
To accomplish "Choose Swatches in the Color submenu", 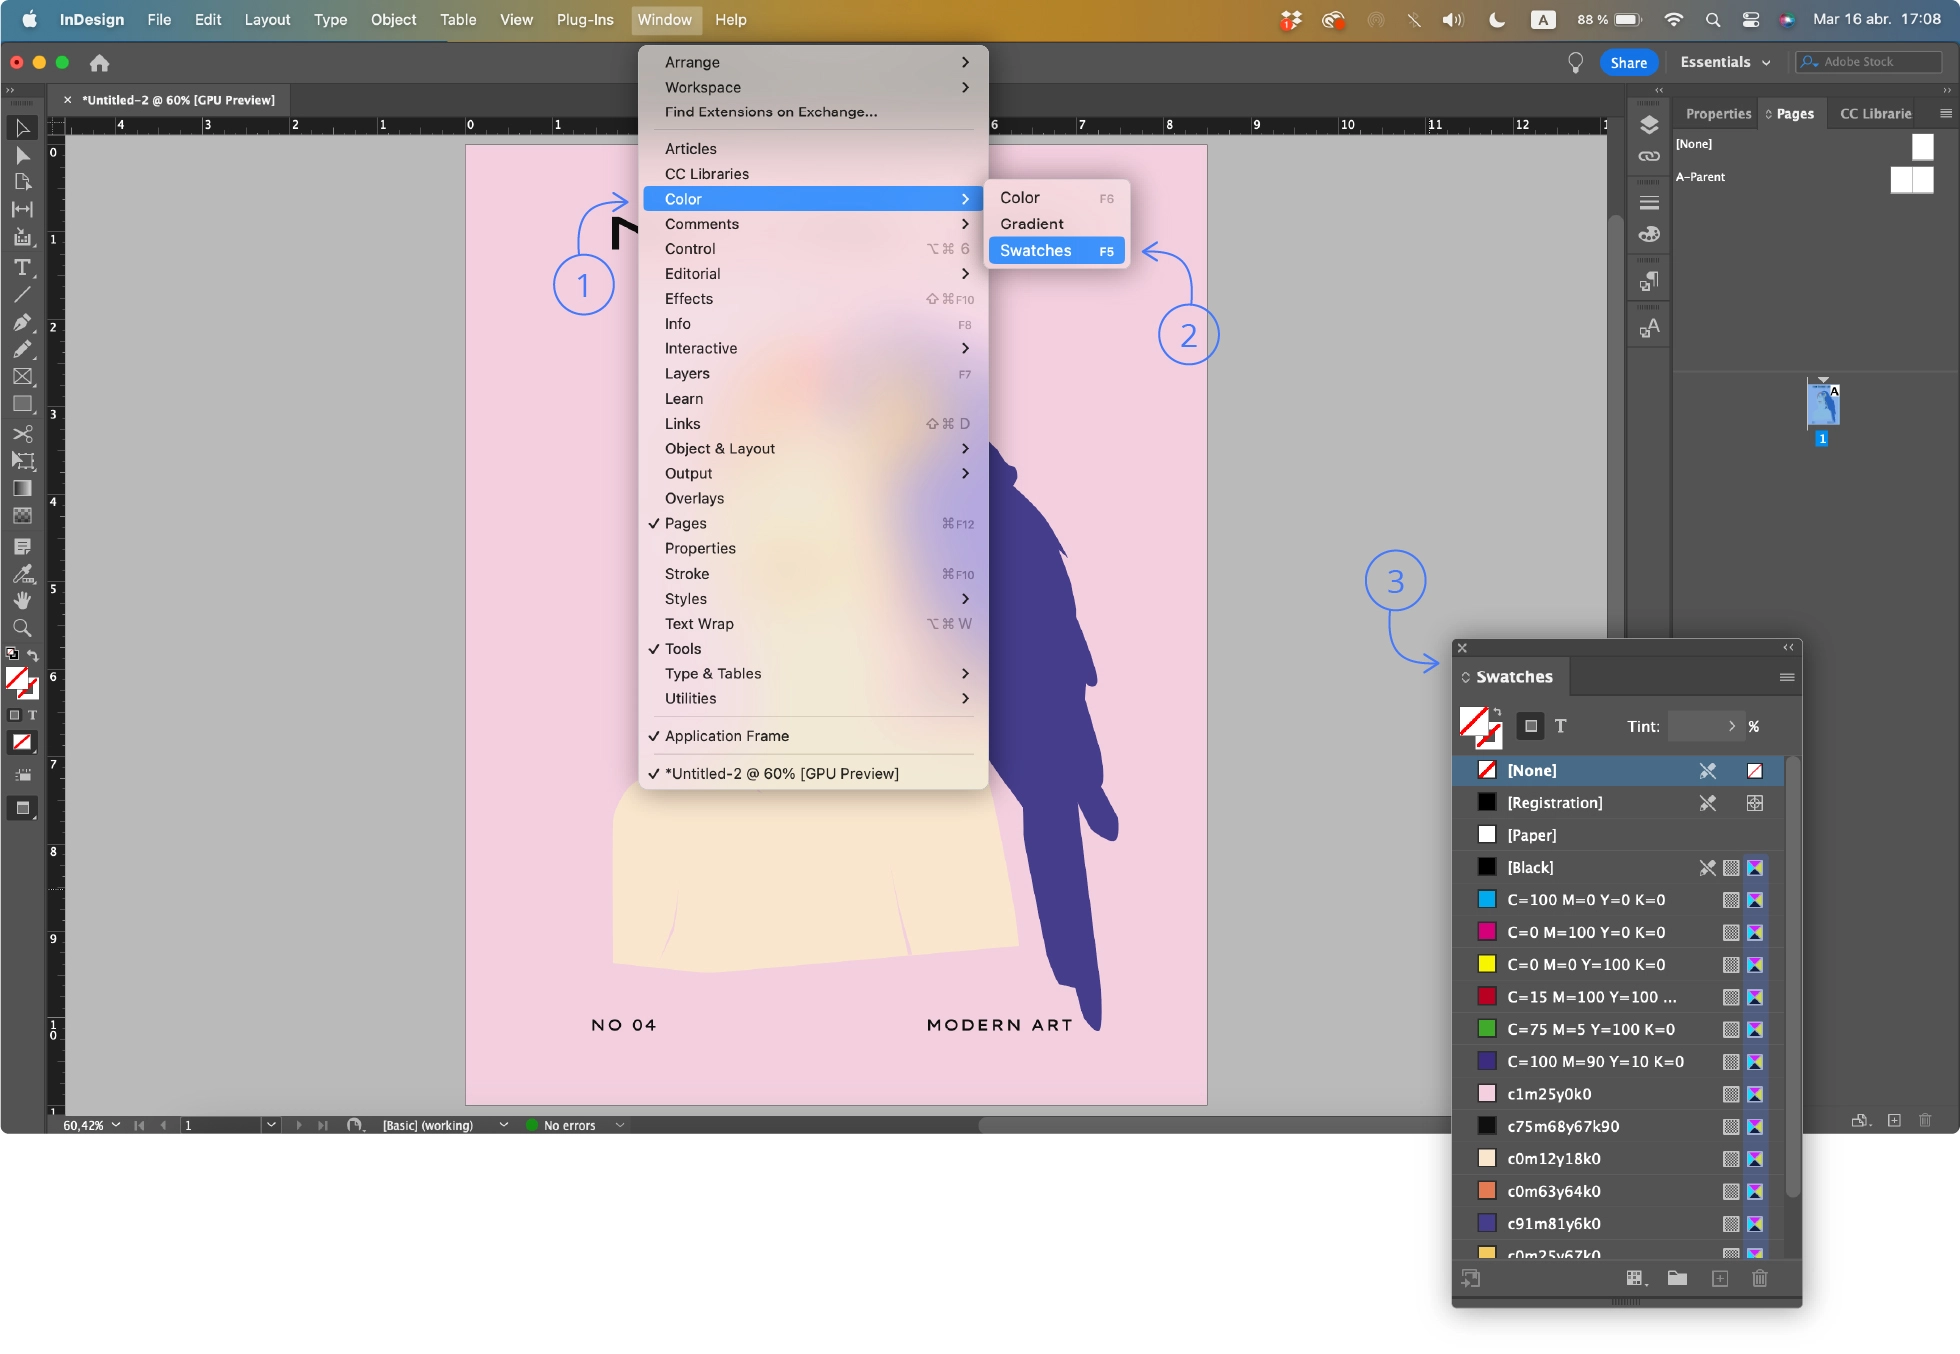I will pos(1056,251).
